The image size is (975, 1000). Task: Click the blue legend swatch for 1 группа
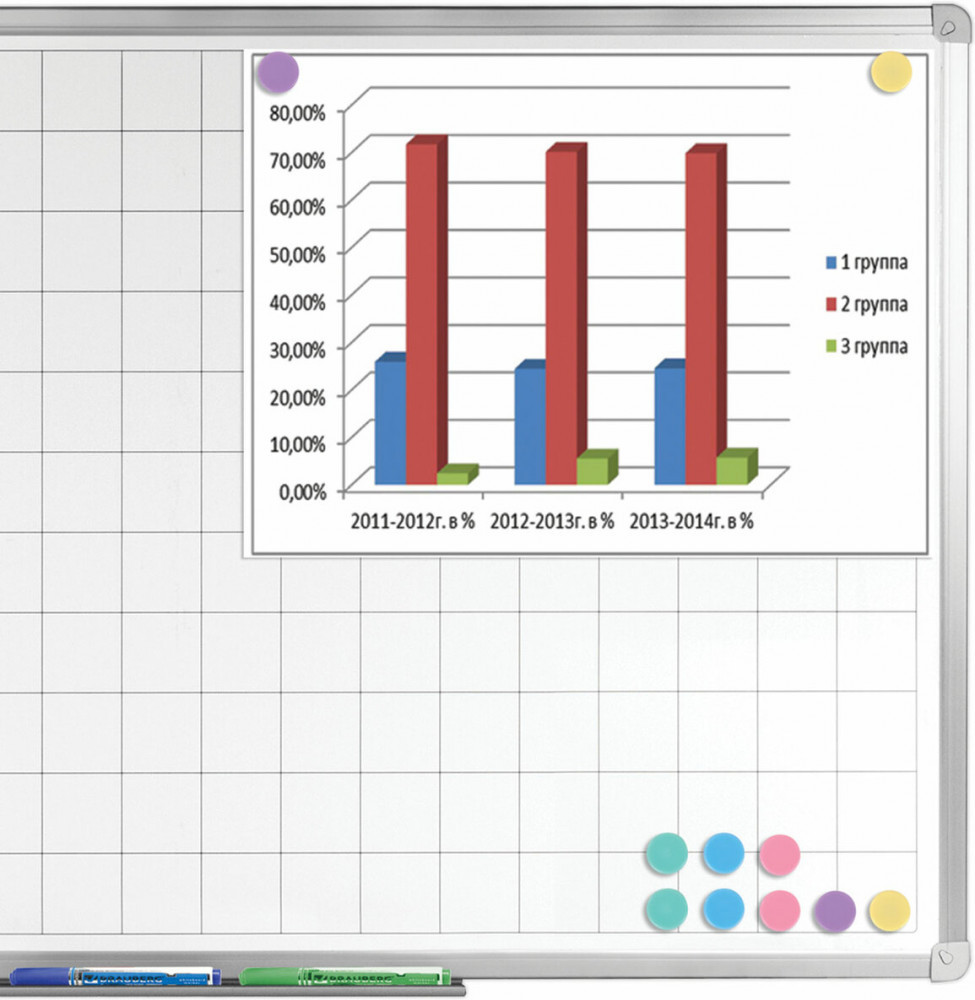pyautogui.click(x=830, y=263)
